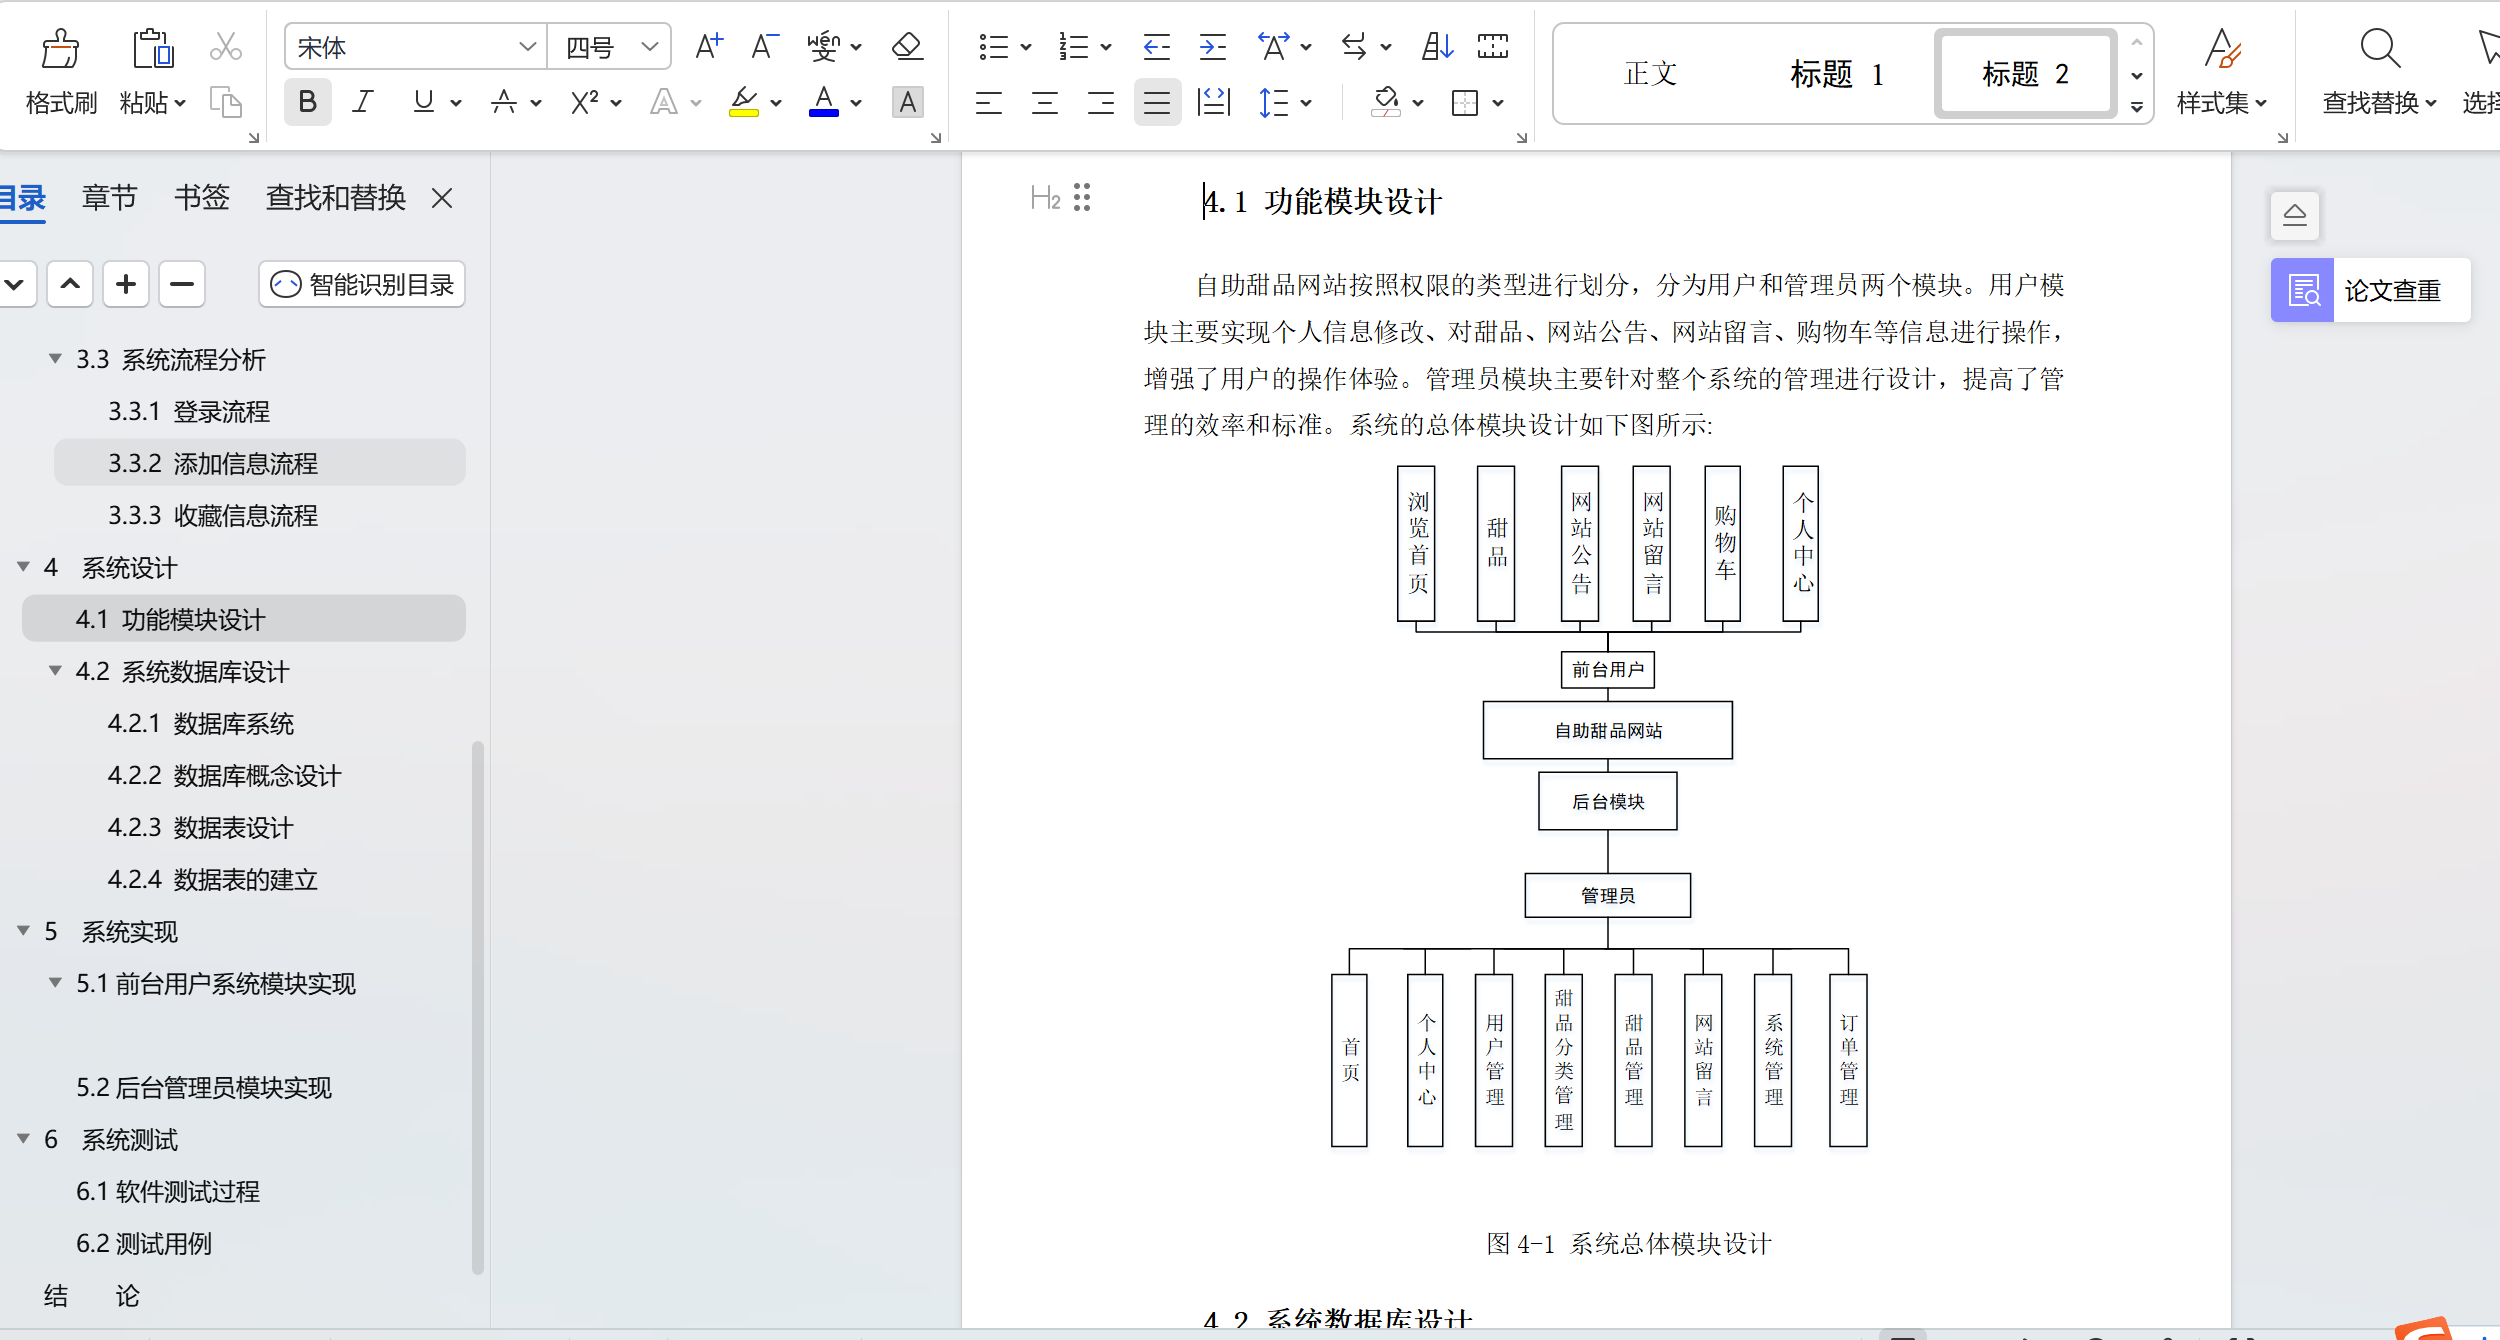The image size is (2500, 1340).
Task: Apply the 正文 style
Action: click(1650, 73)
